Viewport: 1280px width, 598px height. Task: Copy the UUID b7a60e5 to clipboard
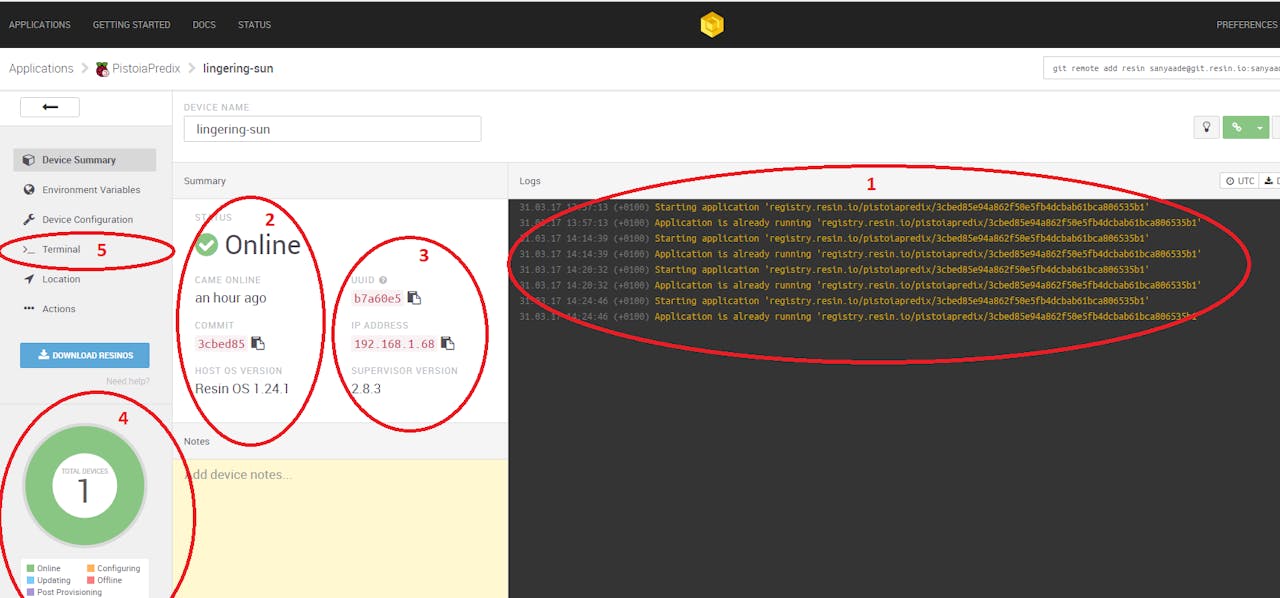pyautogui.click(x=414, y=298)
